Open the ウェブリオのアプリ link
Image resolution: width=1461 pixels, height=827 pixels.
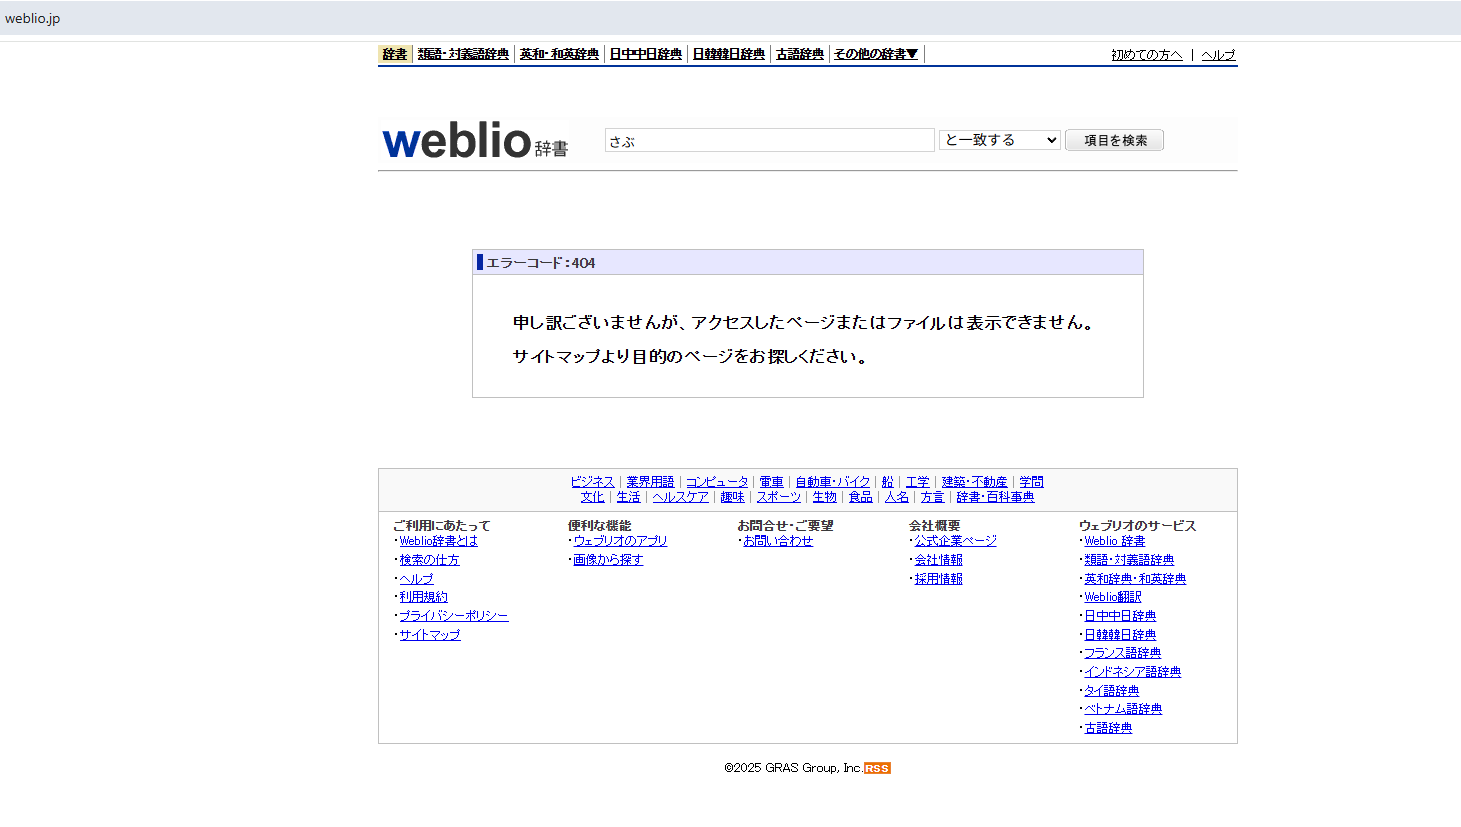(x=620, y=541)
